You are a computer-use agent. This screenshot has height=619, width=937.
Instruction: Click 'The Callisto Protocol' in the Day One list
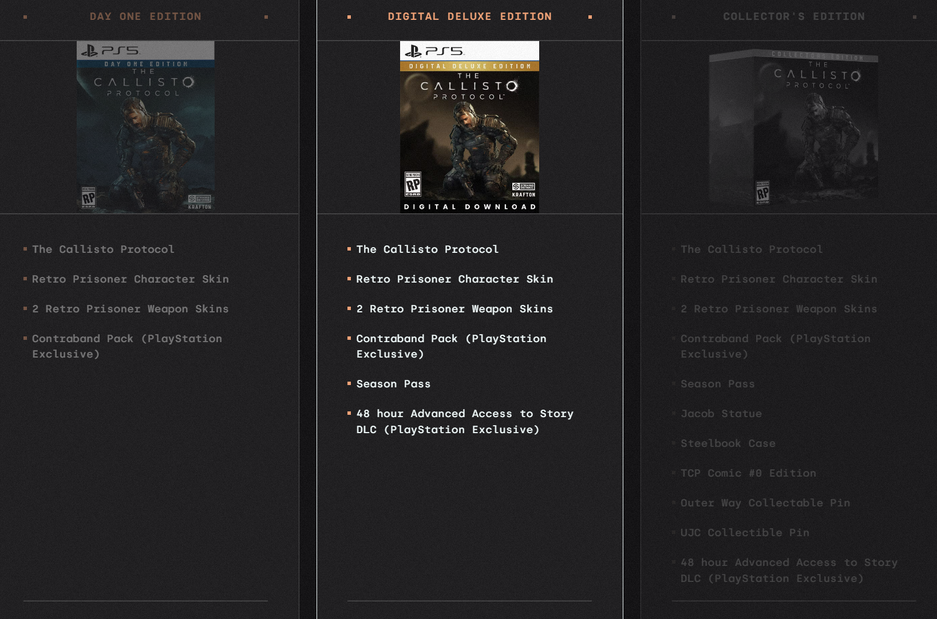tap(103, 249)
